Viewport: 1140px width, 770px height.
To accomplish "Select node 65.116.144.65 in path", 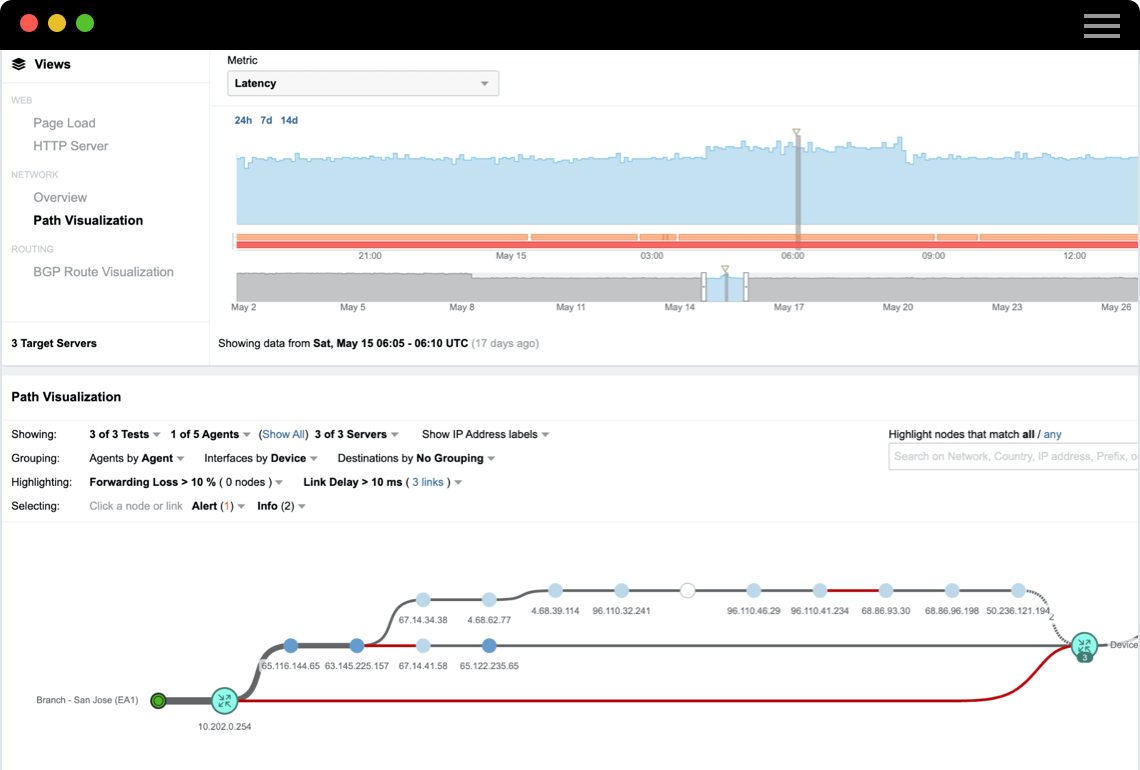I will pos(290,646).
